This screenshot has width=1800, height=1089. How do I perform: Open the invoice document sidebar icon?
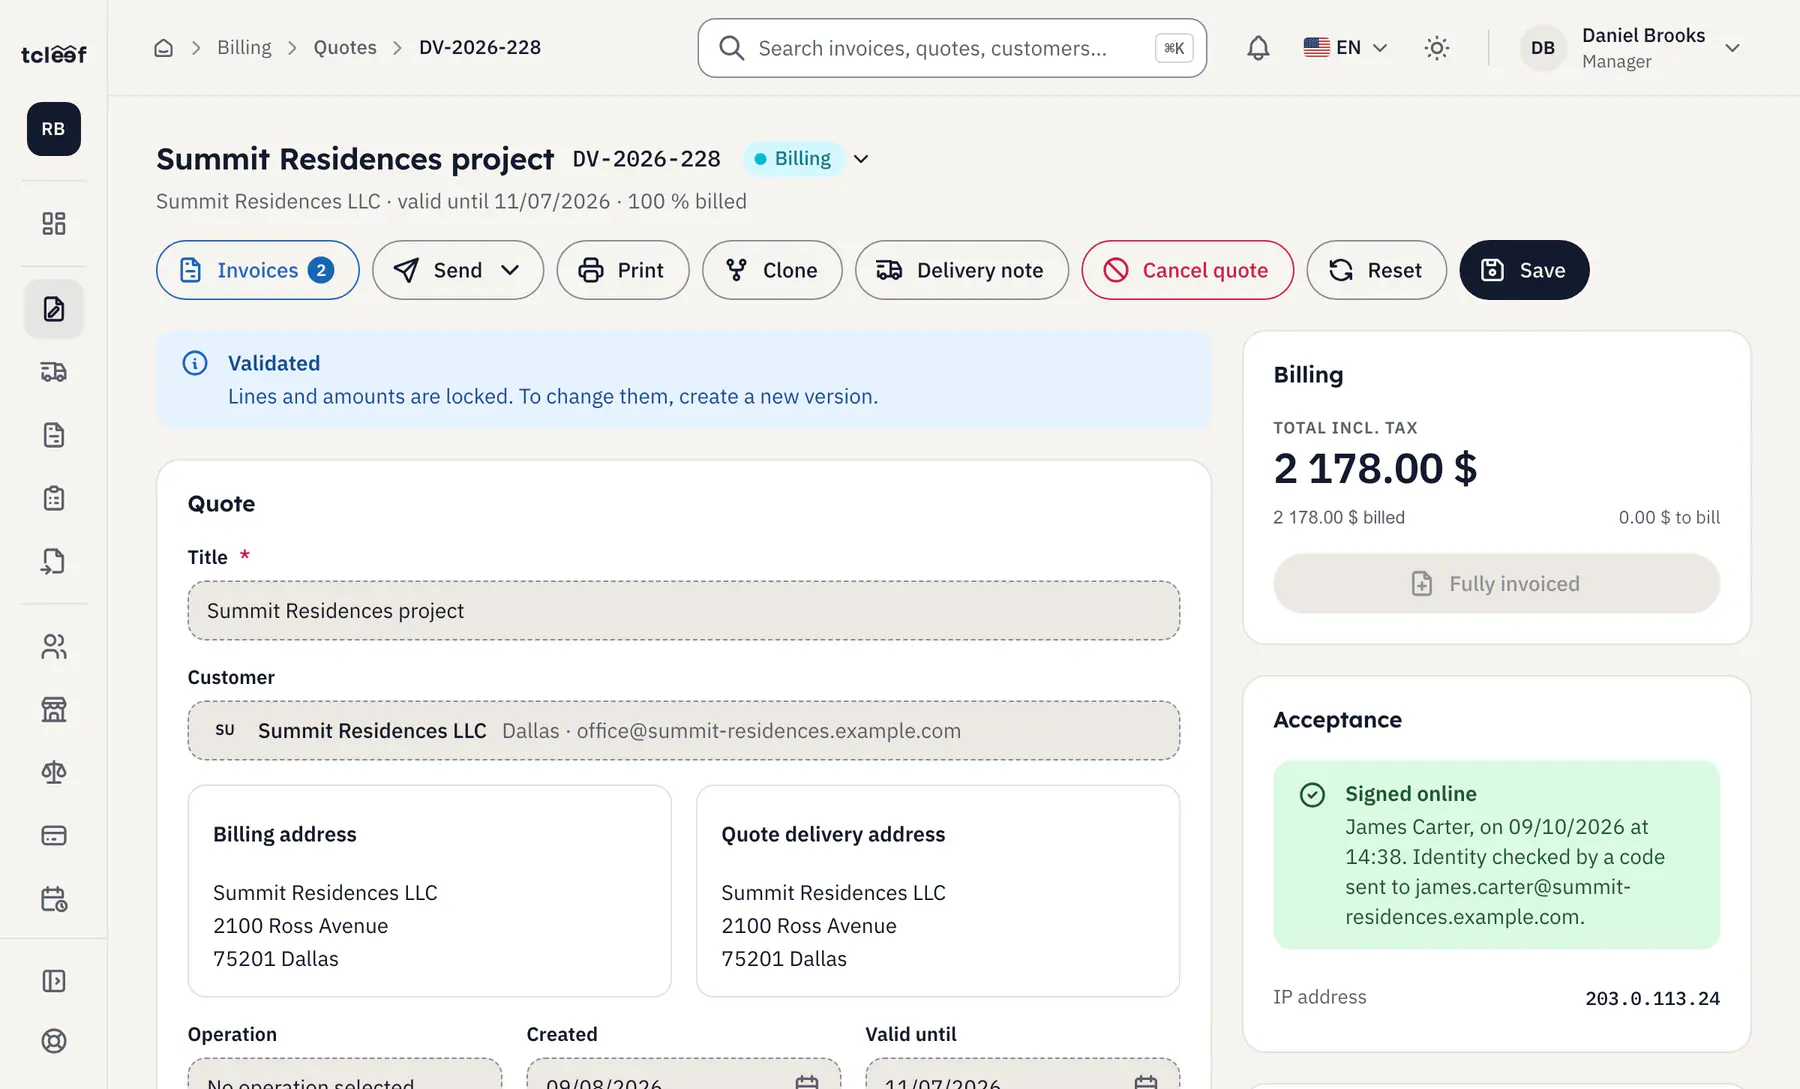pyautogui.click(x=54, y=435)
